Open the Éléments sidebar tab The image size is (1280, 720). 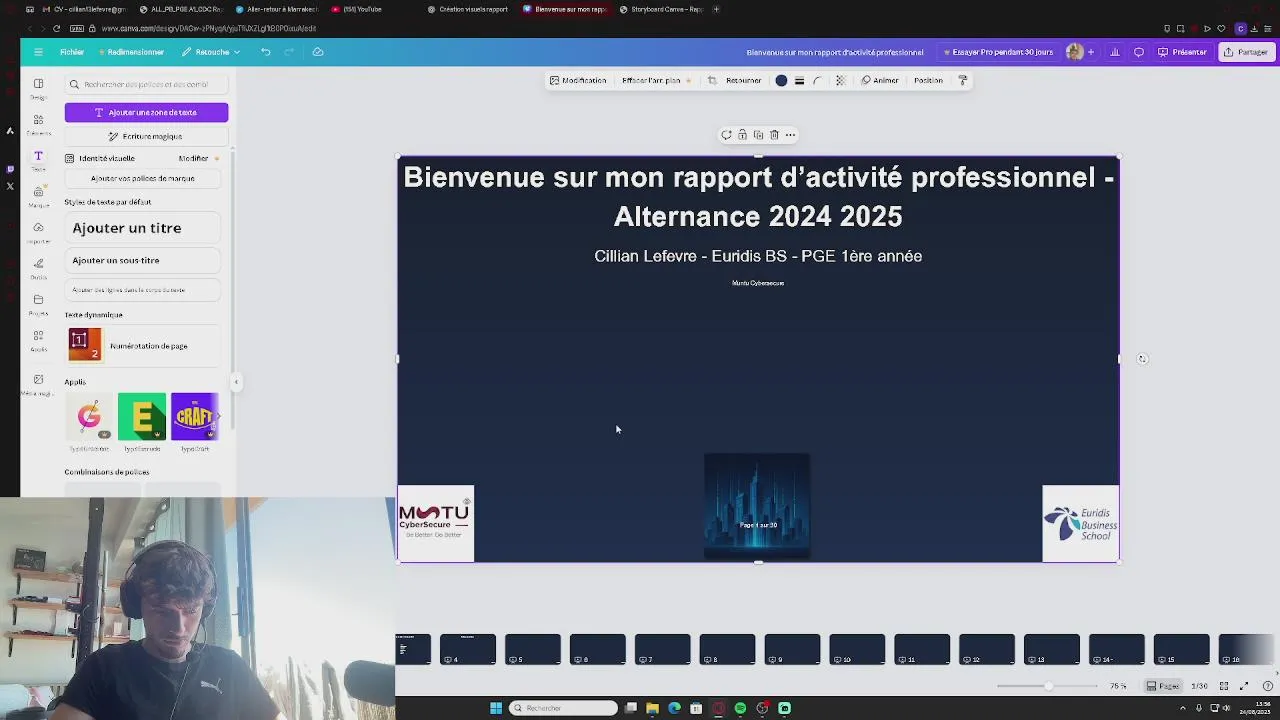[x=38, y=124]
